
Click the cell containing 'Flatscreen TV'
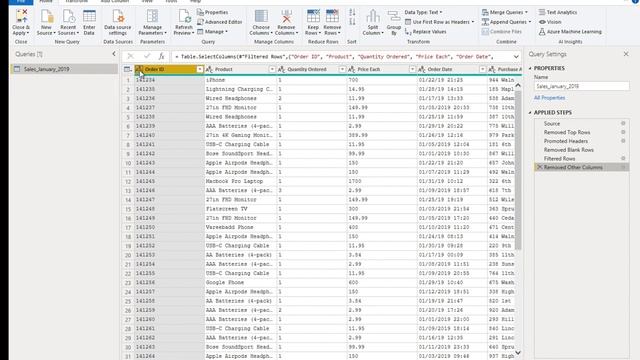[x=240, y=209]
